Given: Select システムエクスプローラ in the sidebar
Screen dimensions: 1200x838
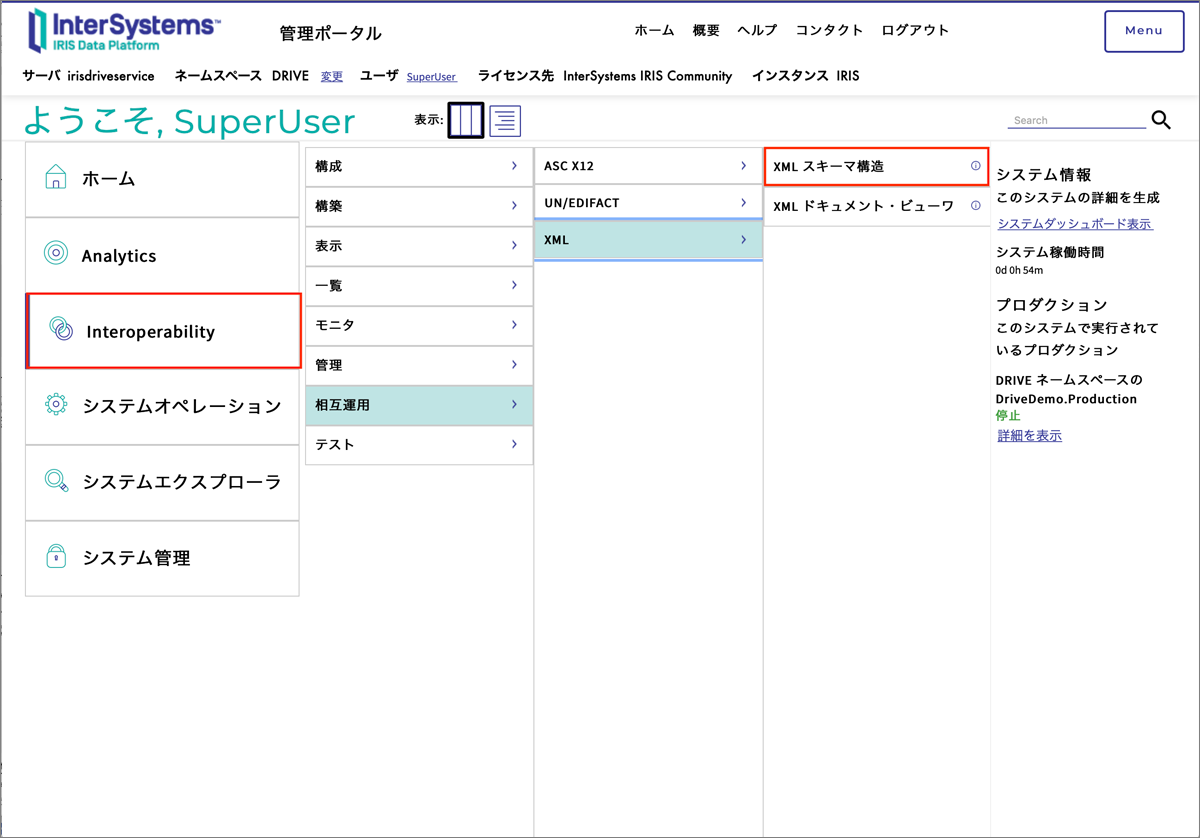Looking at the screenshot, I should [162, 482].
